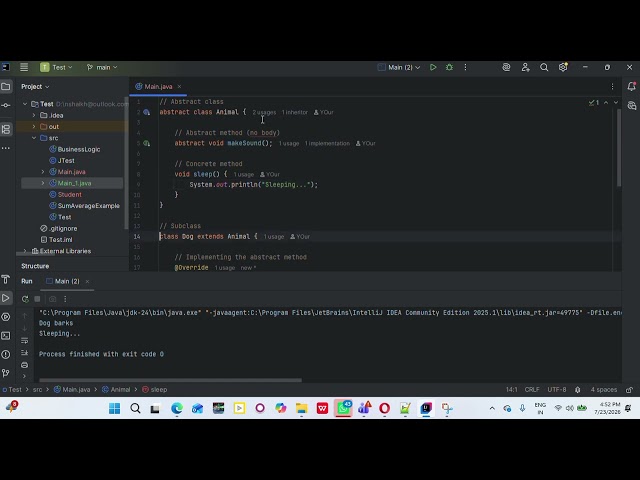The image size is (640, 480).
Task: Stop the running process square button
Action: (38, 299)
